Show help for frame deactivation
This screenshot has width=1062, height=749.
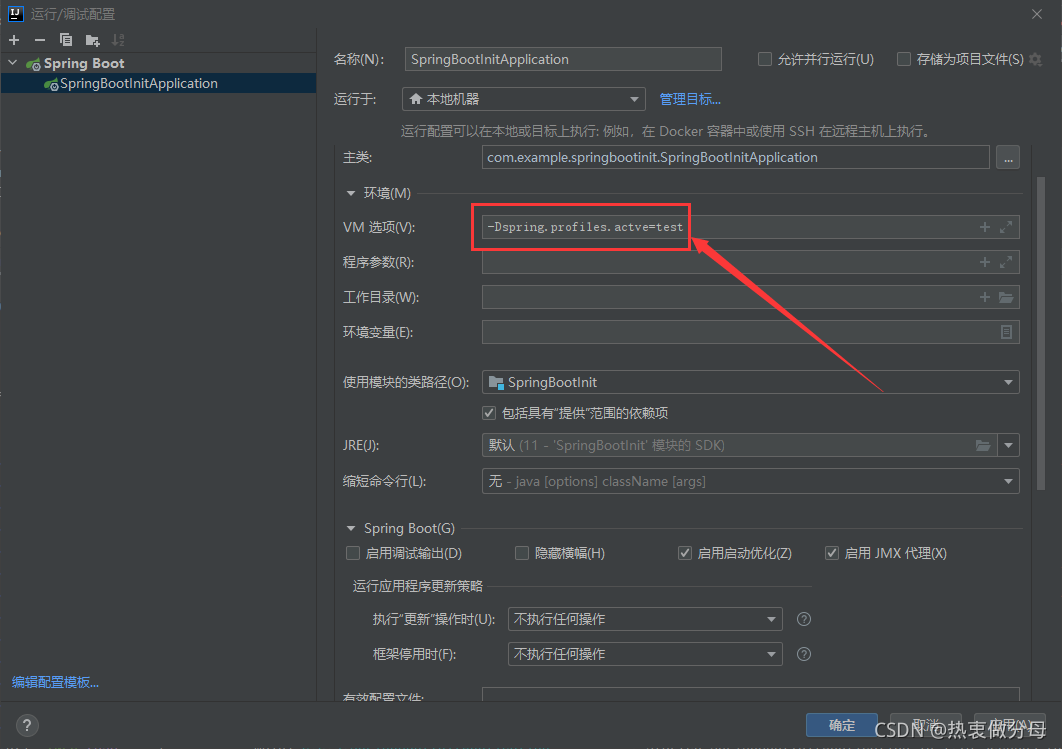point(804,654)
